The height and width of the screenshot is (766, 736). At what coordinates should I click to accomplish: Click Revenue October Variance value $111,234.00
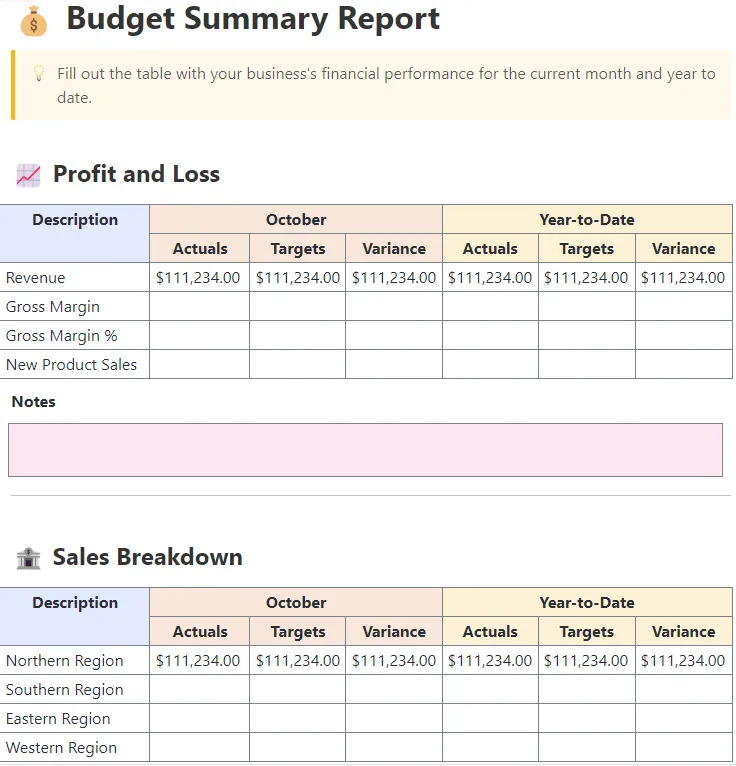[x=394, y=278]
